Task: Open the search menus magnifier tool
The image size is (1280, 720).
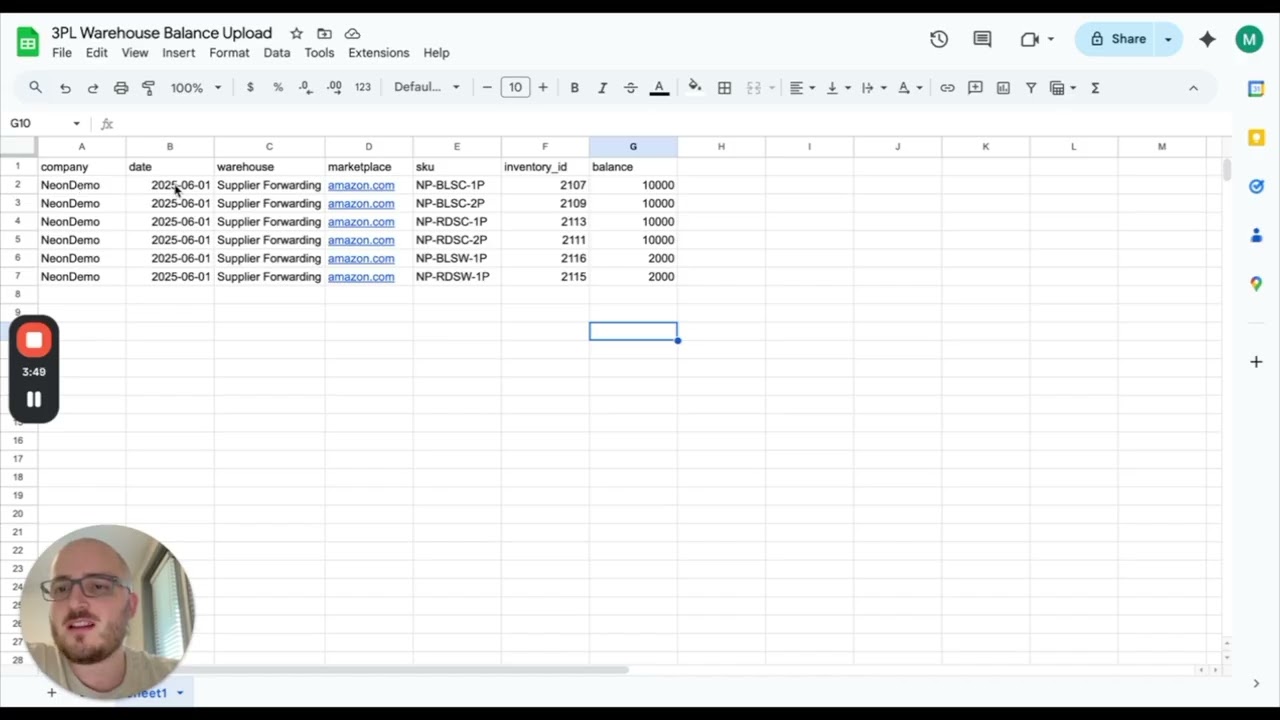Action: [x=35, y=88]
